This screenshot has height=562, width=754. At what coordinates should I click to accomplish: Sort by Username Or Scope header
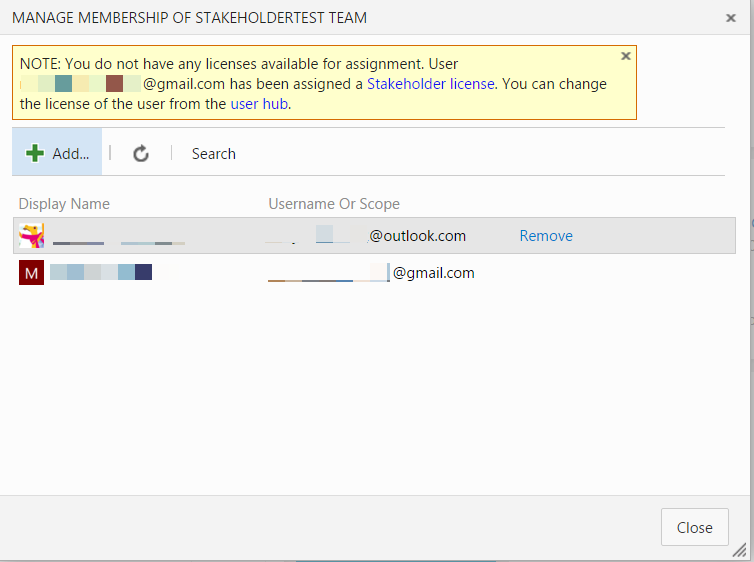[334, 204]
